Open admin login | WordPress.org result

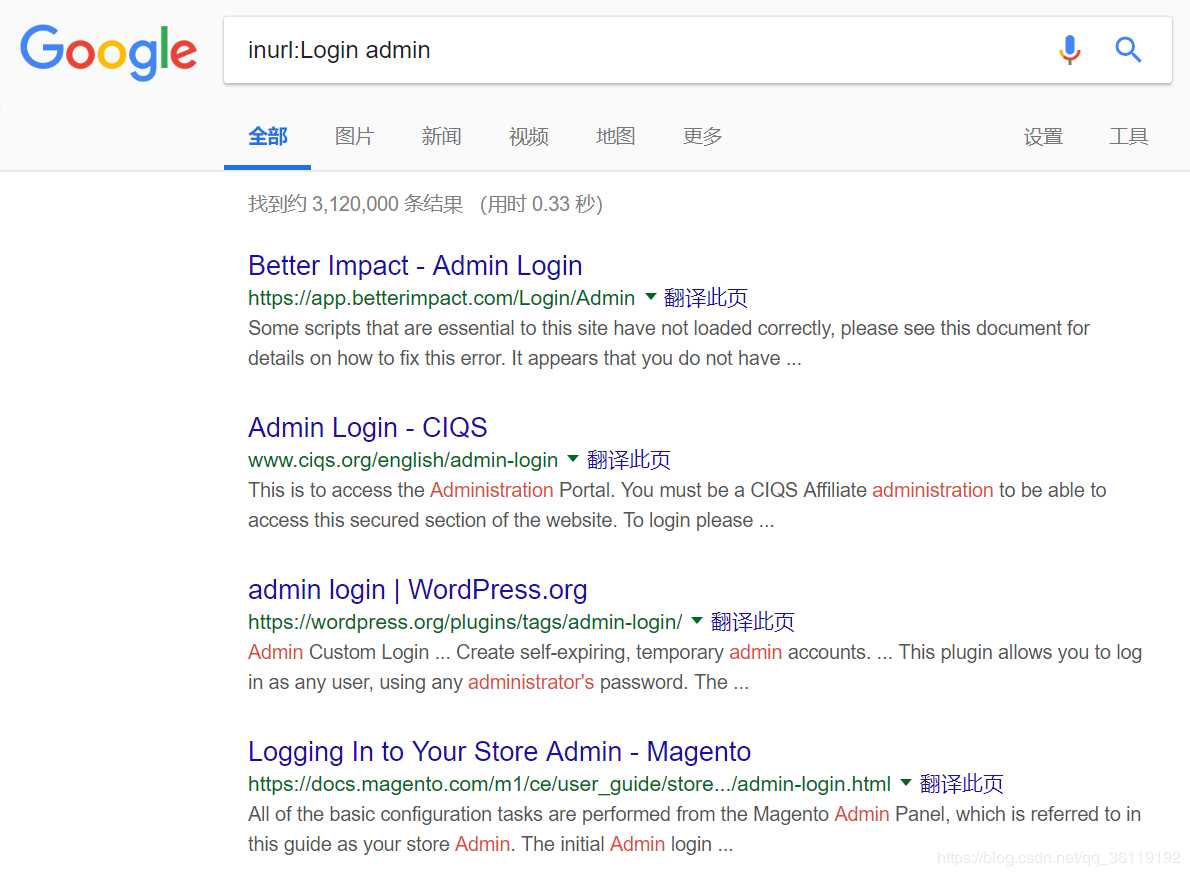tap(417, 589)
